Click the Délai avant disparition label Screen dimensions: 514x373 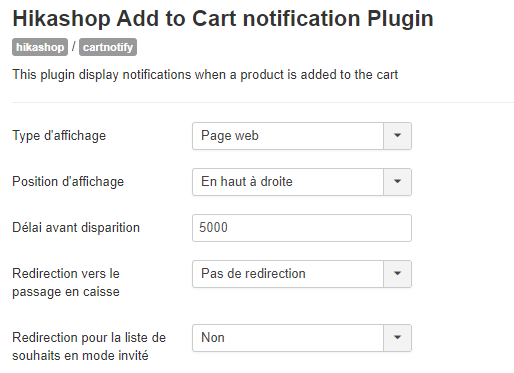tap(76, 228)
